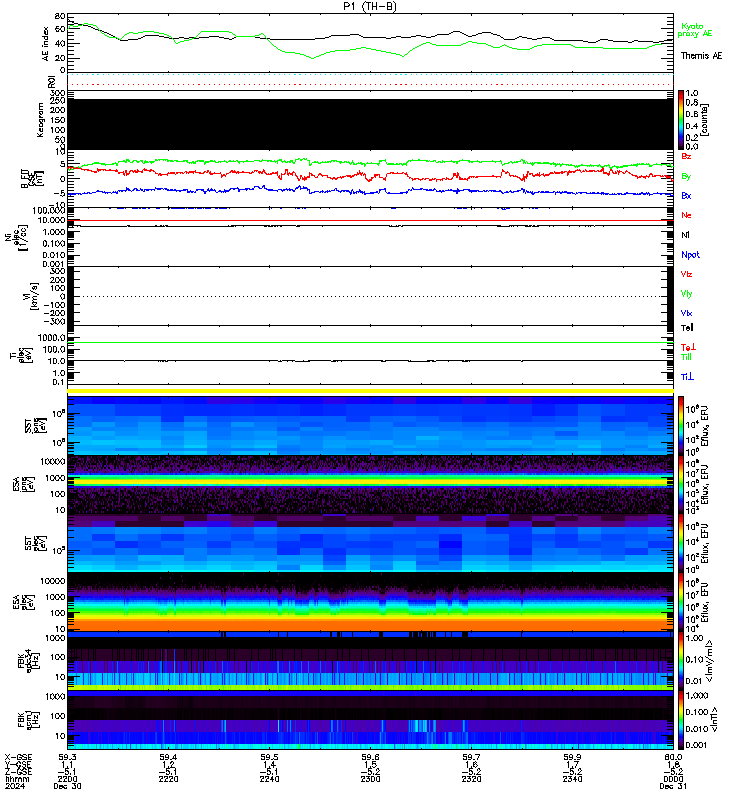The height and width of the screenshot is (800, 750).
Task: Click the green By legend label
Action: pyautogui.click(x=686, y=176)
